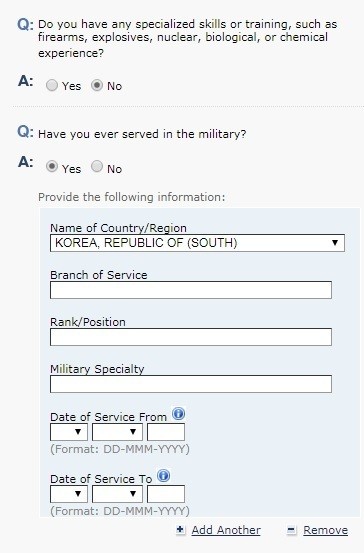364x553 pixels.
Task: Open the Date of Service To info icon
Action: click(x=163, y=475)
